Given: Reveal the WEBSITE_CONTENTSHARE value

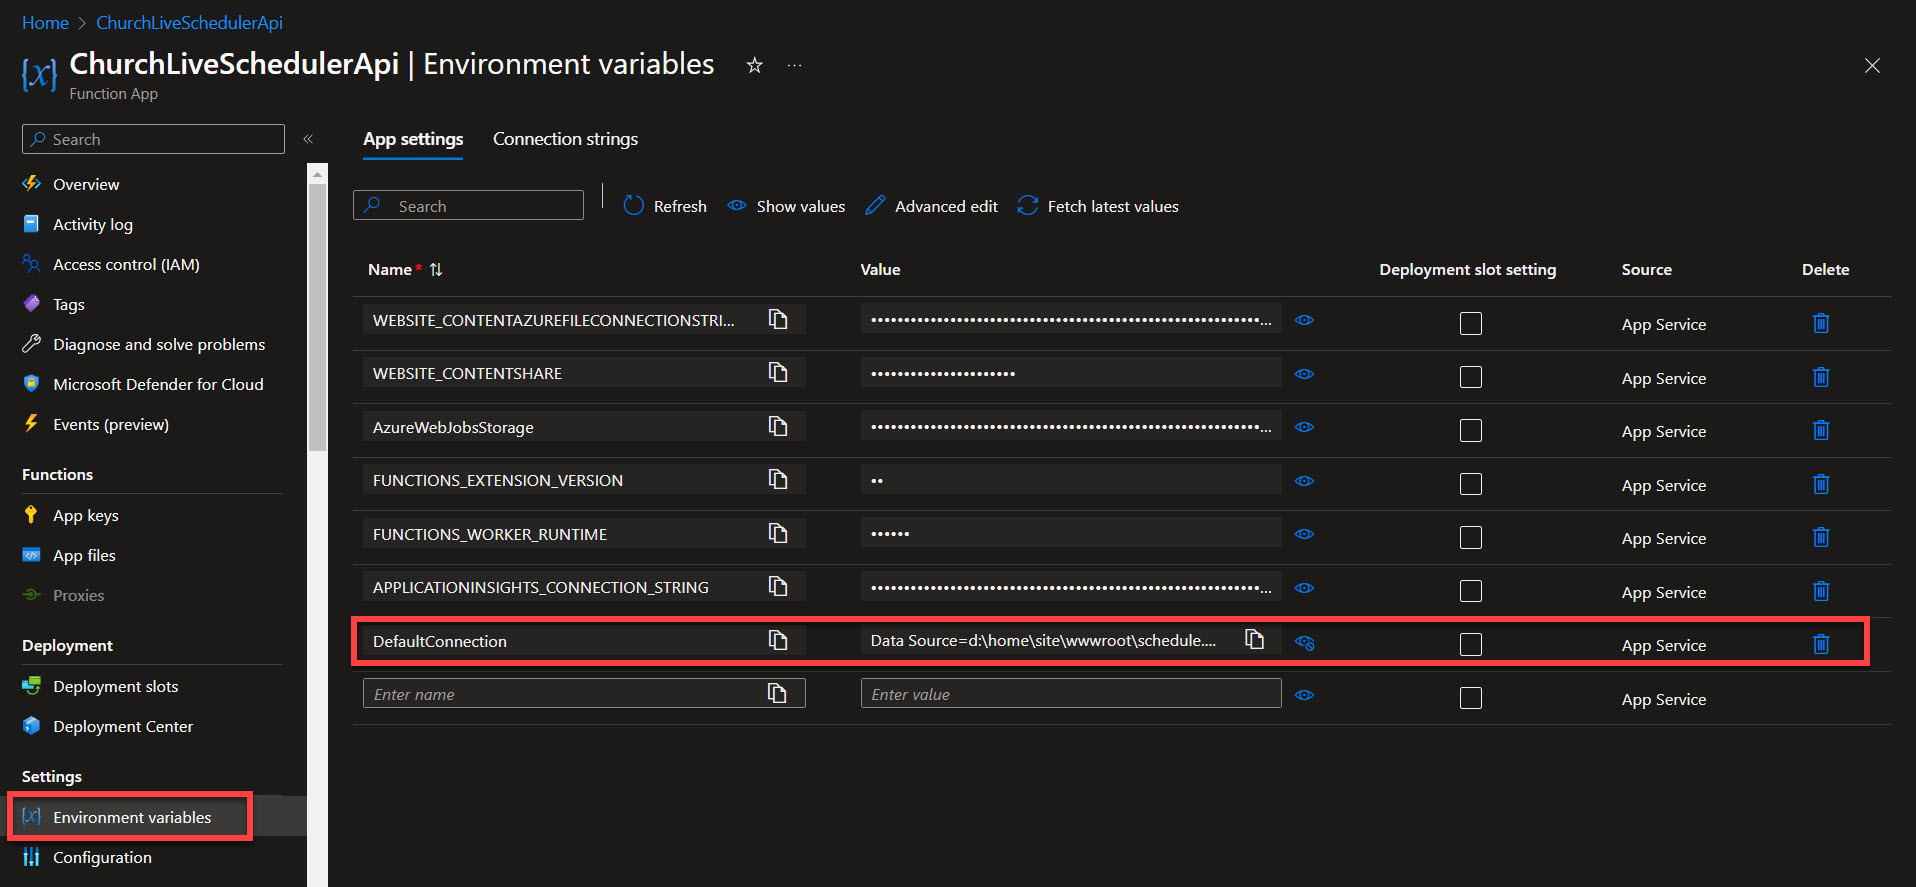Looking at the screenshot, I should [x=1304, y=374].
